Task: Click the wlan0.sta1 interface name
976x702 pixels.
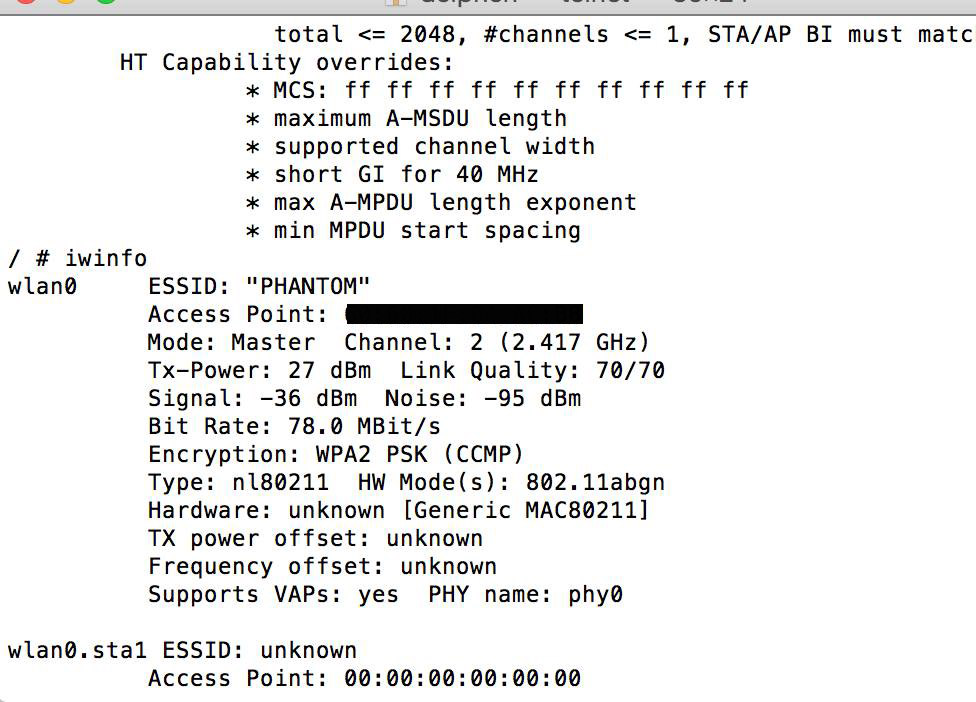Action: coord(77,650)
